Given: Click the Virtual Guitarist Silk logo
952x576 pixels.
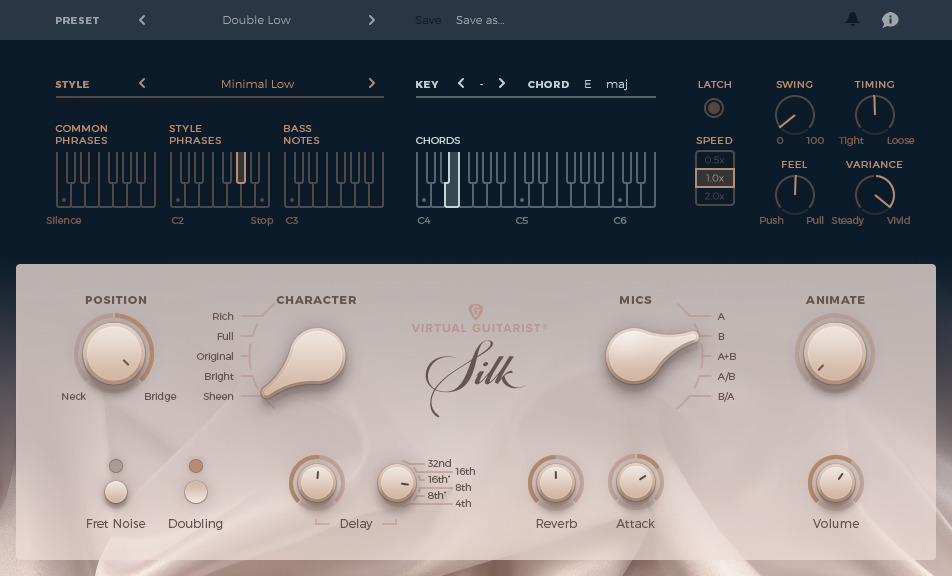Looking at the screenshot, I should (x=478, y=359).
